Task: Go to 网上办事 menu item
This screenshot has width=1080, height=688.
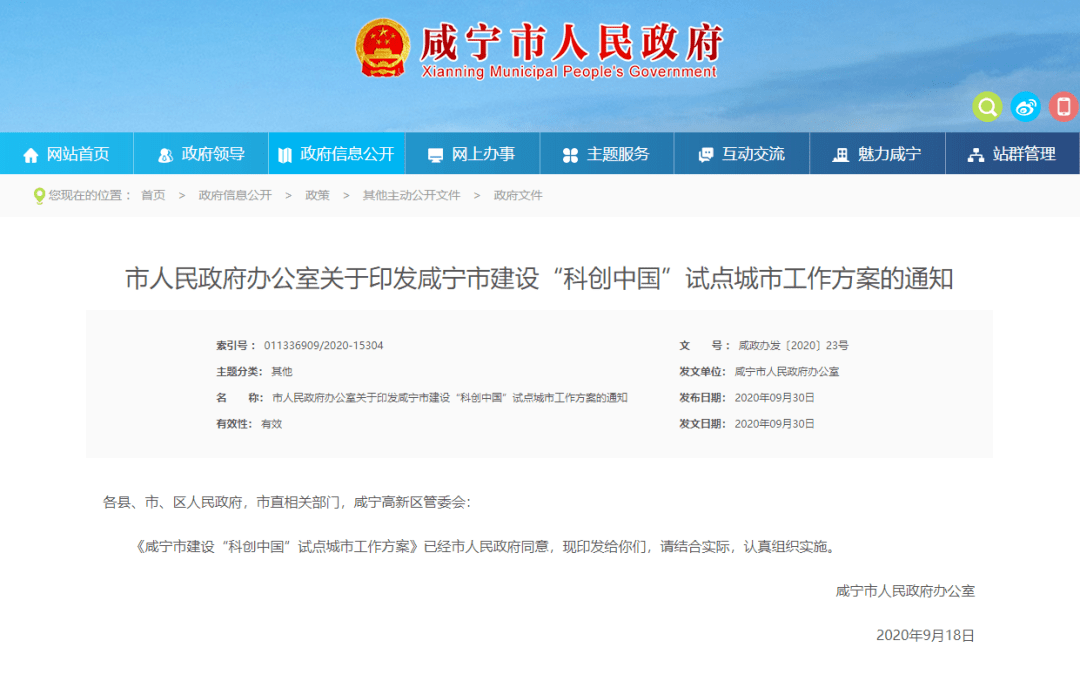Action: coord(472,154)
